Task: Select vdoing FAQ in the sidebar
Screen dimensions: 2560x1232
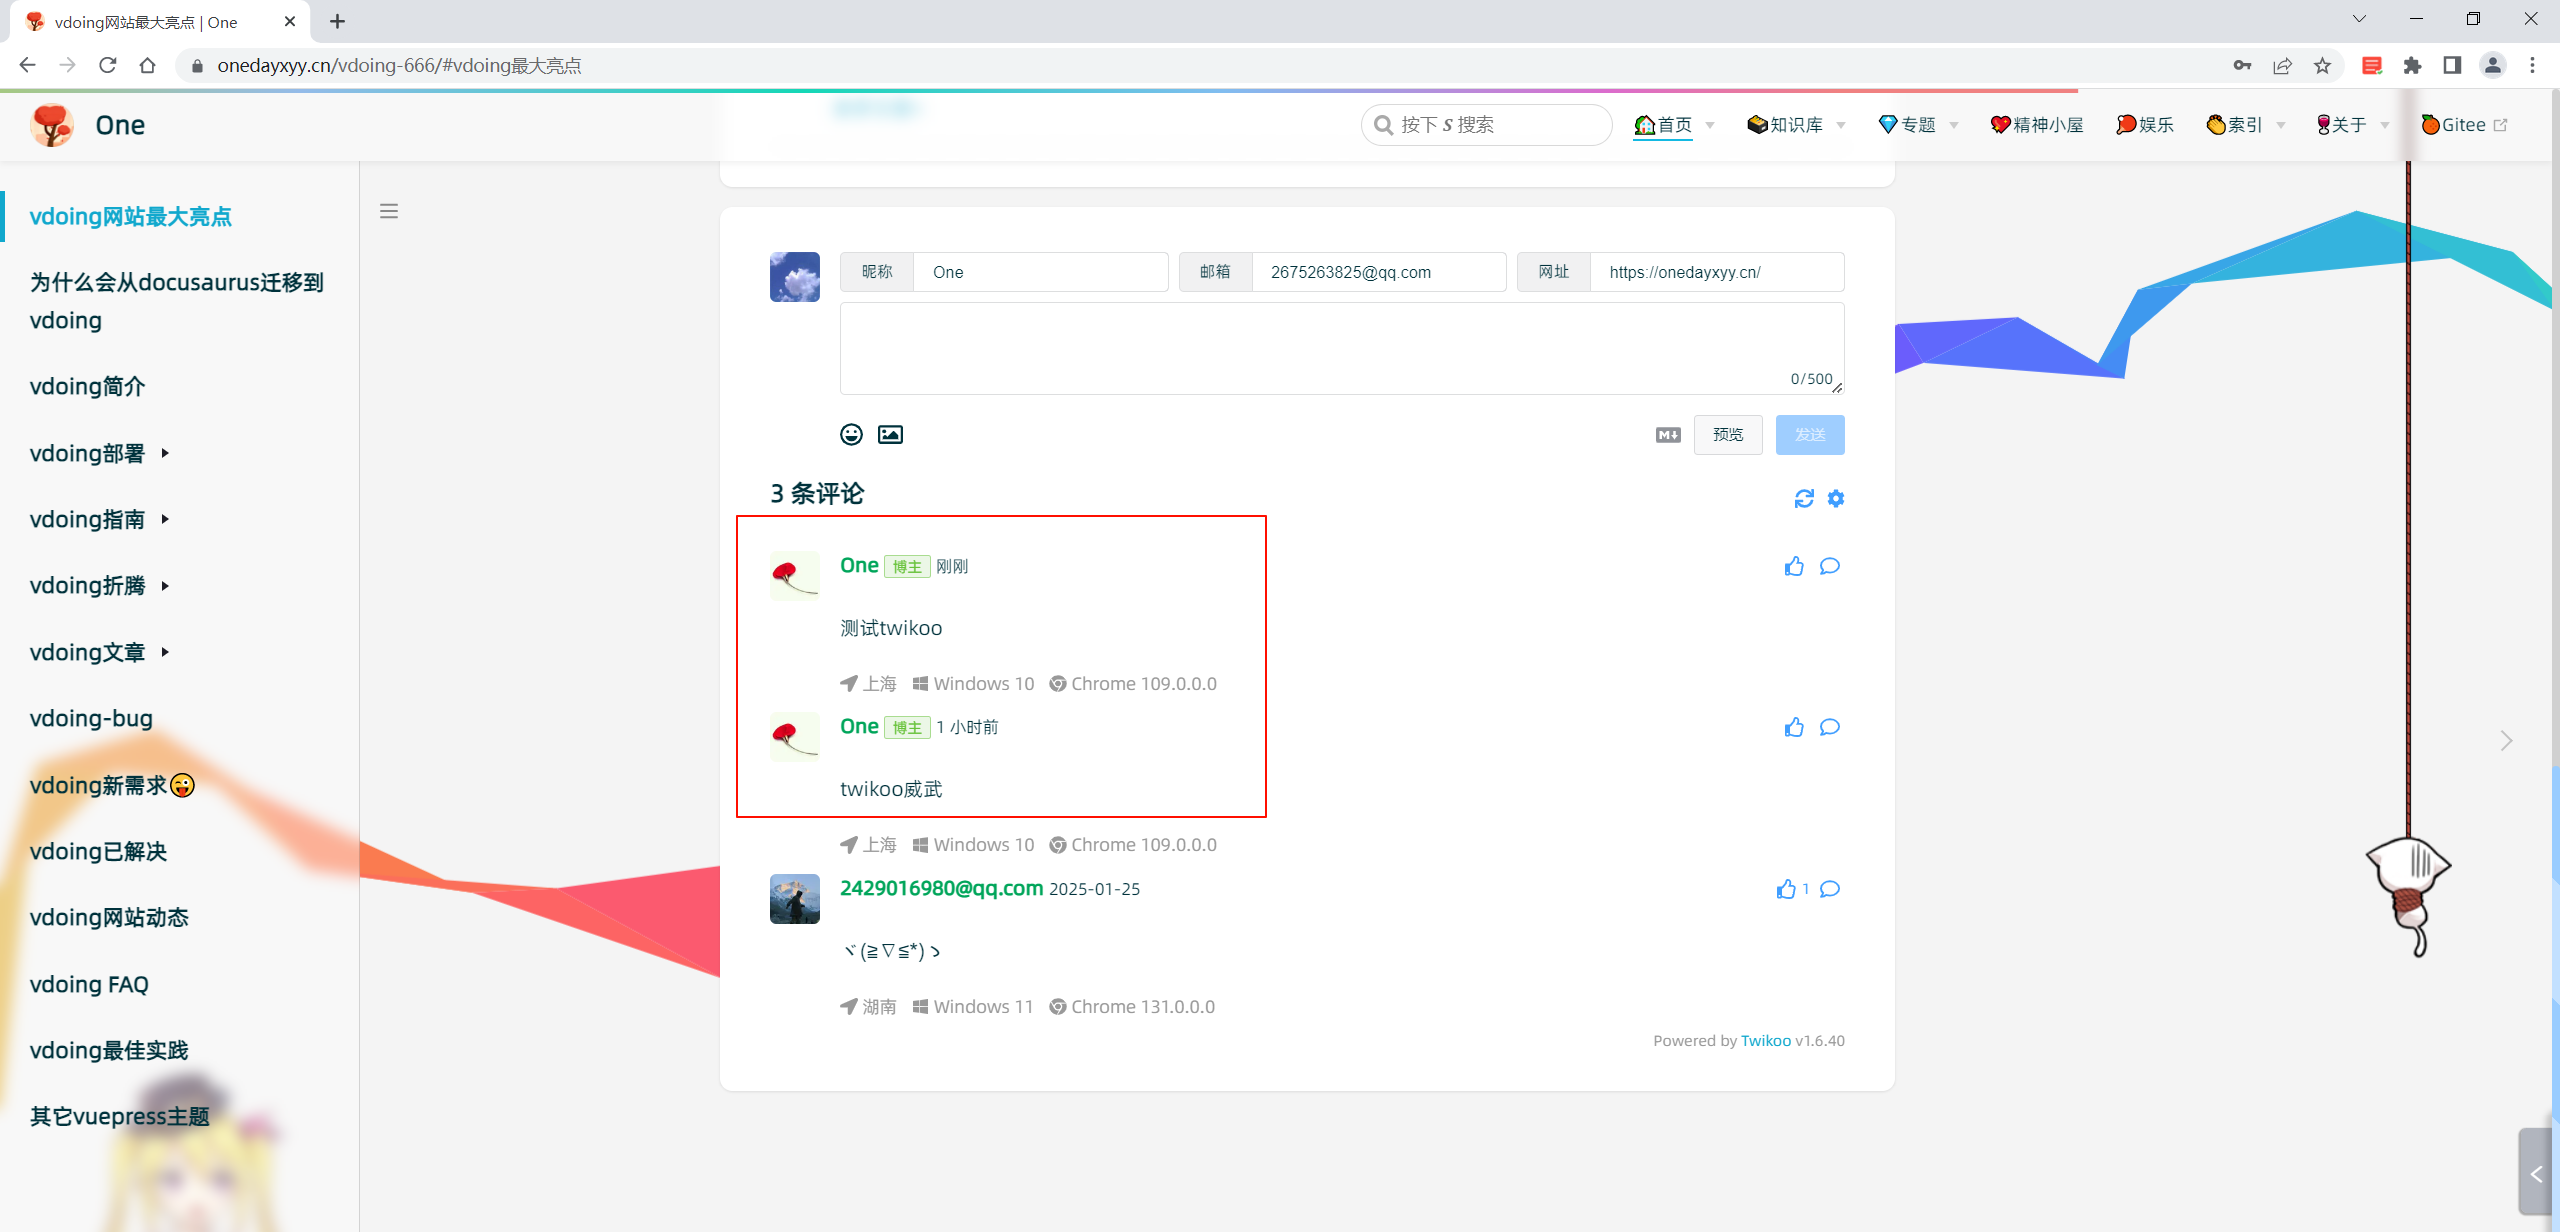Action: coord(89,984)
